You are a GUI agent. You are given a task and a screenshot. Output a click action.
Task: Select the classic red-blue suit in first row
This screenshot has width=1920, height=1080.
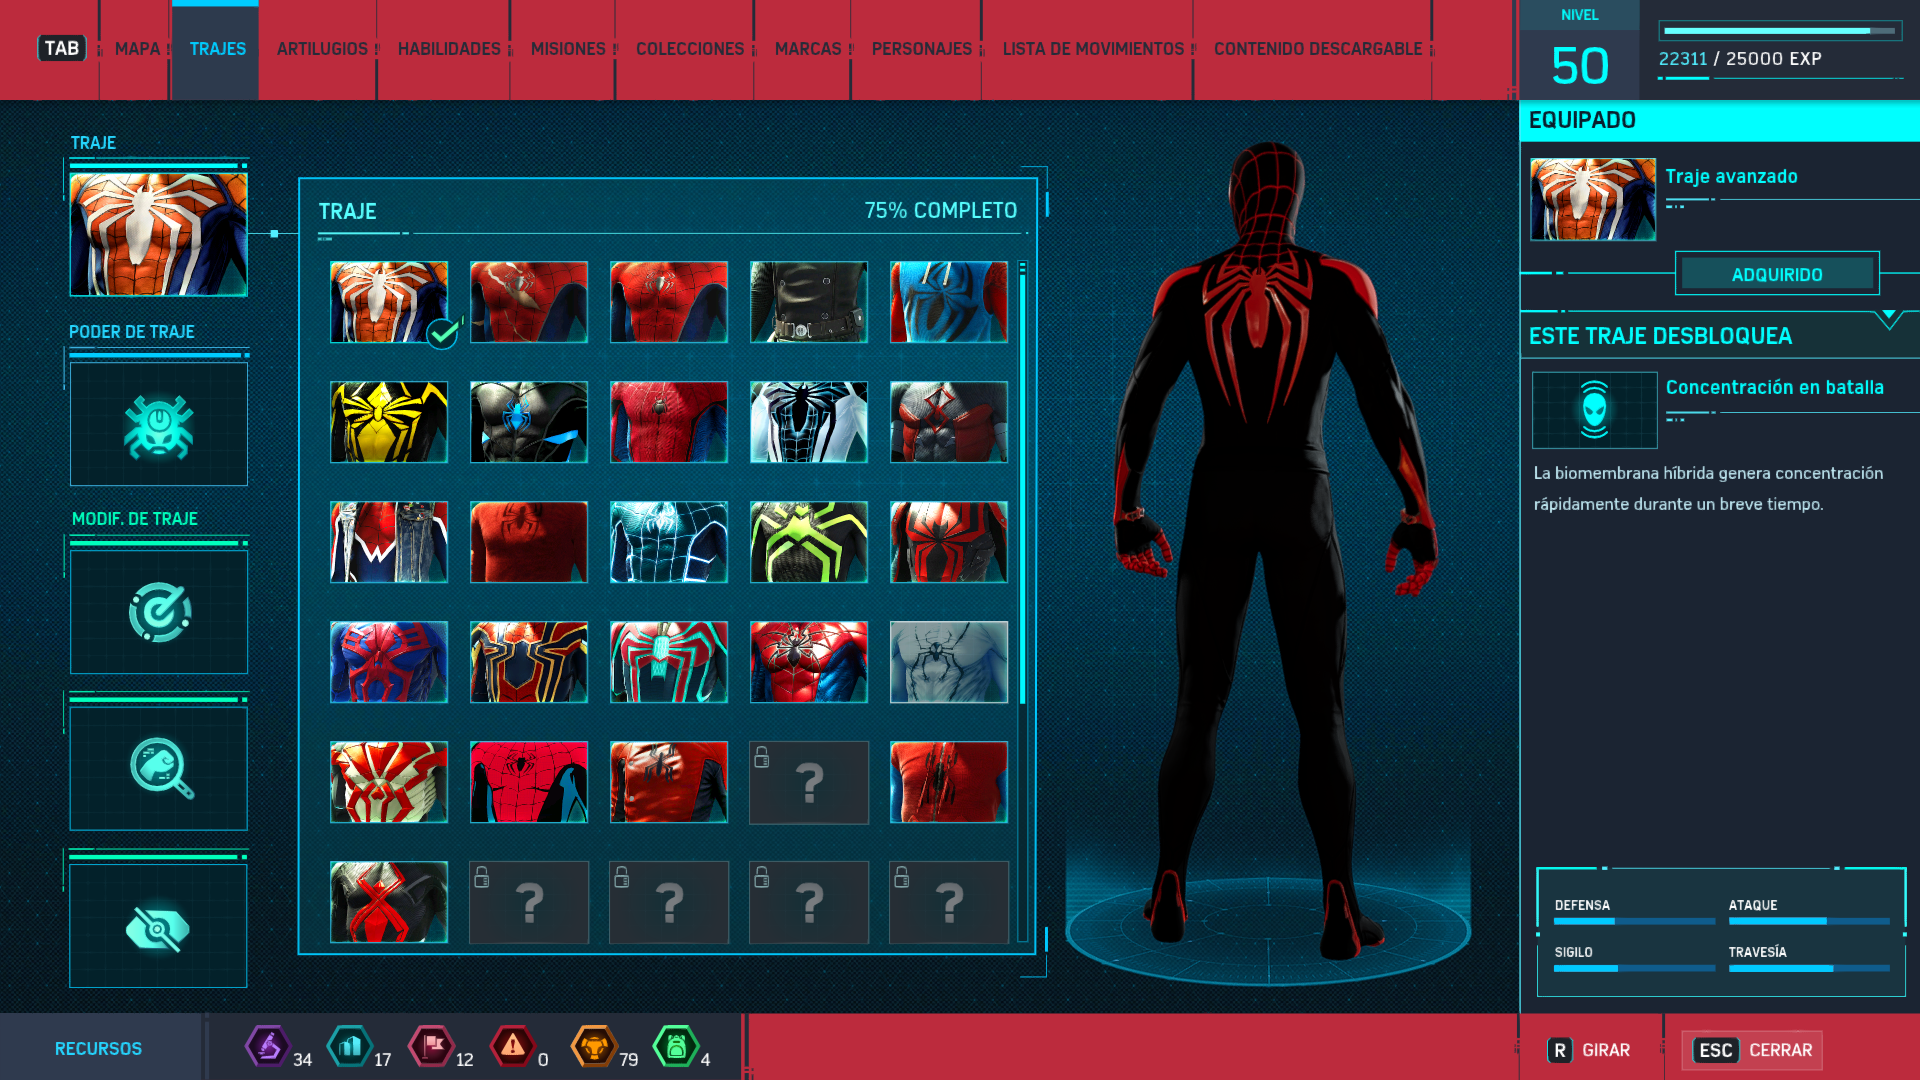point(669,302)
